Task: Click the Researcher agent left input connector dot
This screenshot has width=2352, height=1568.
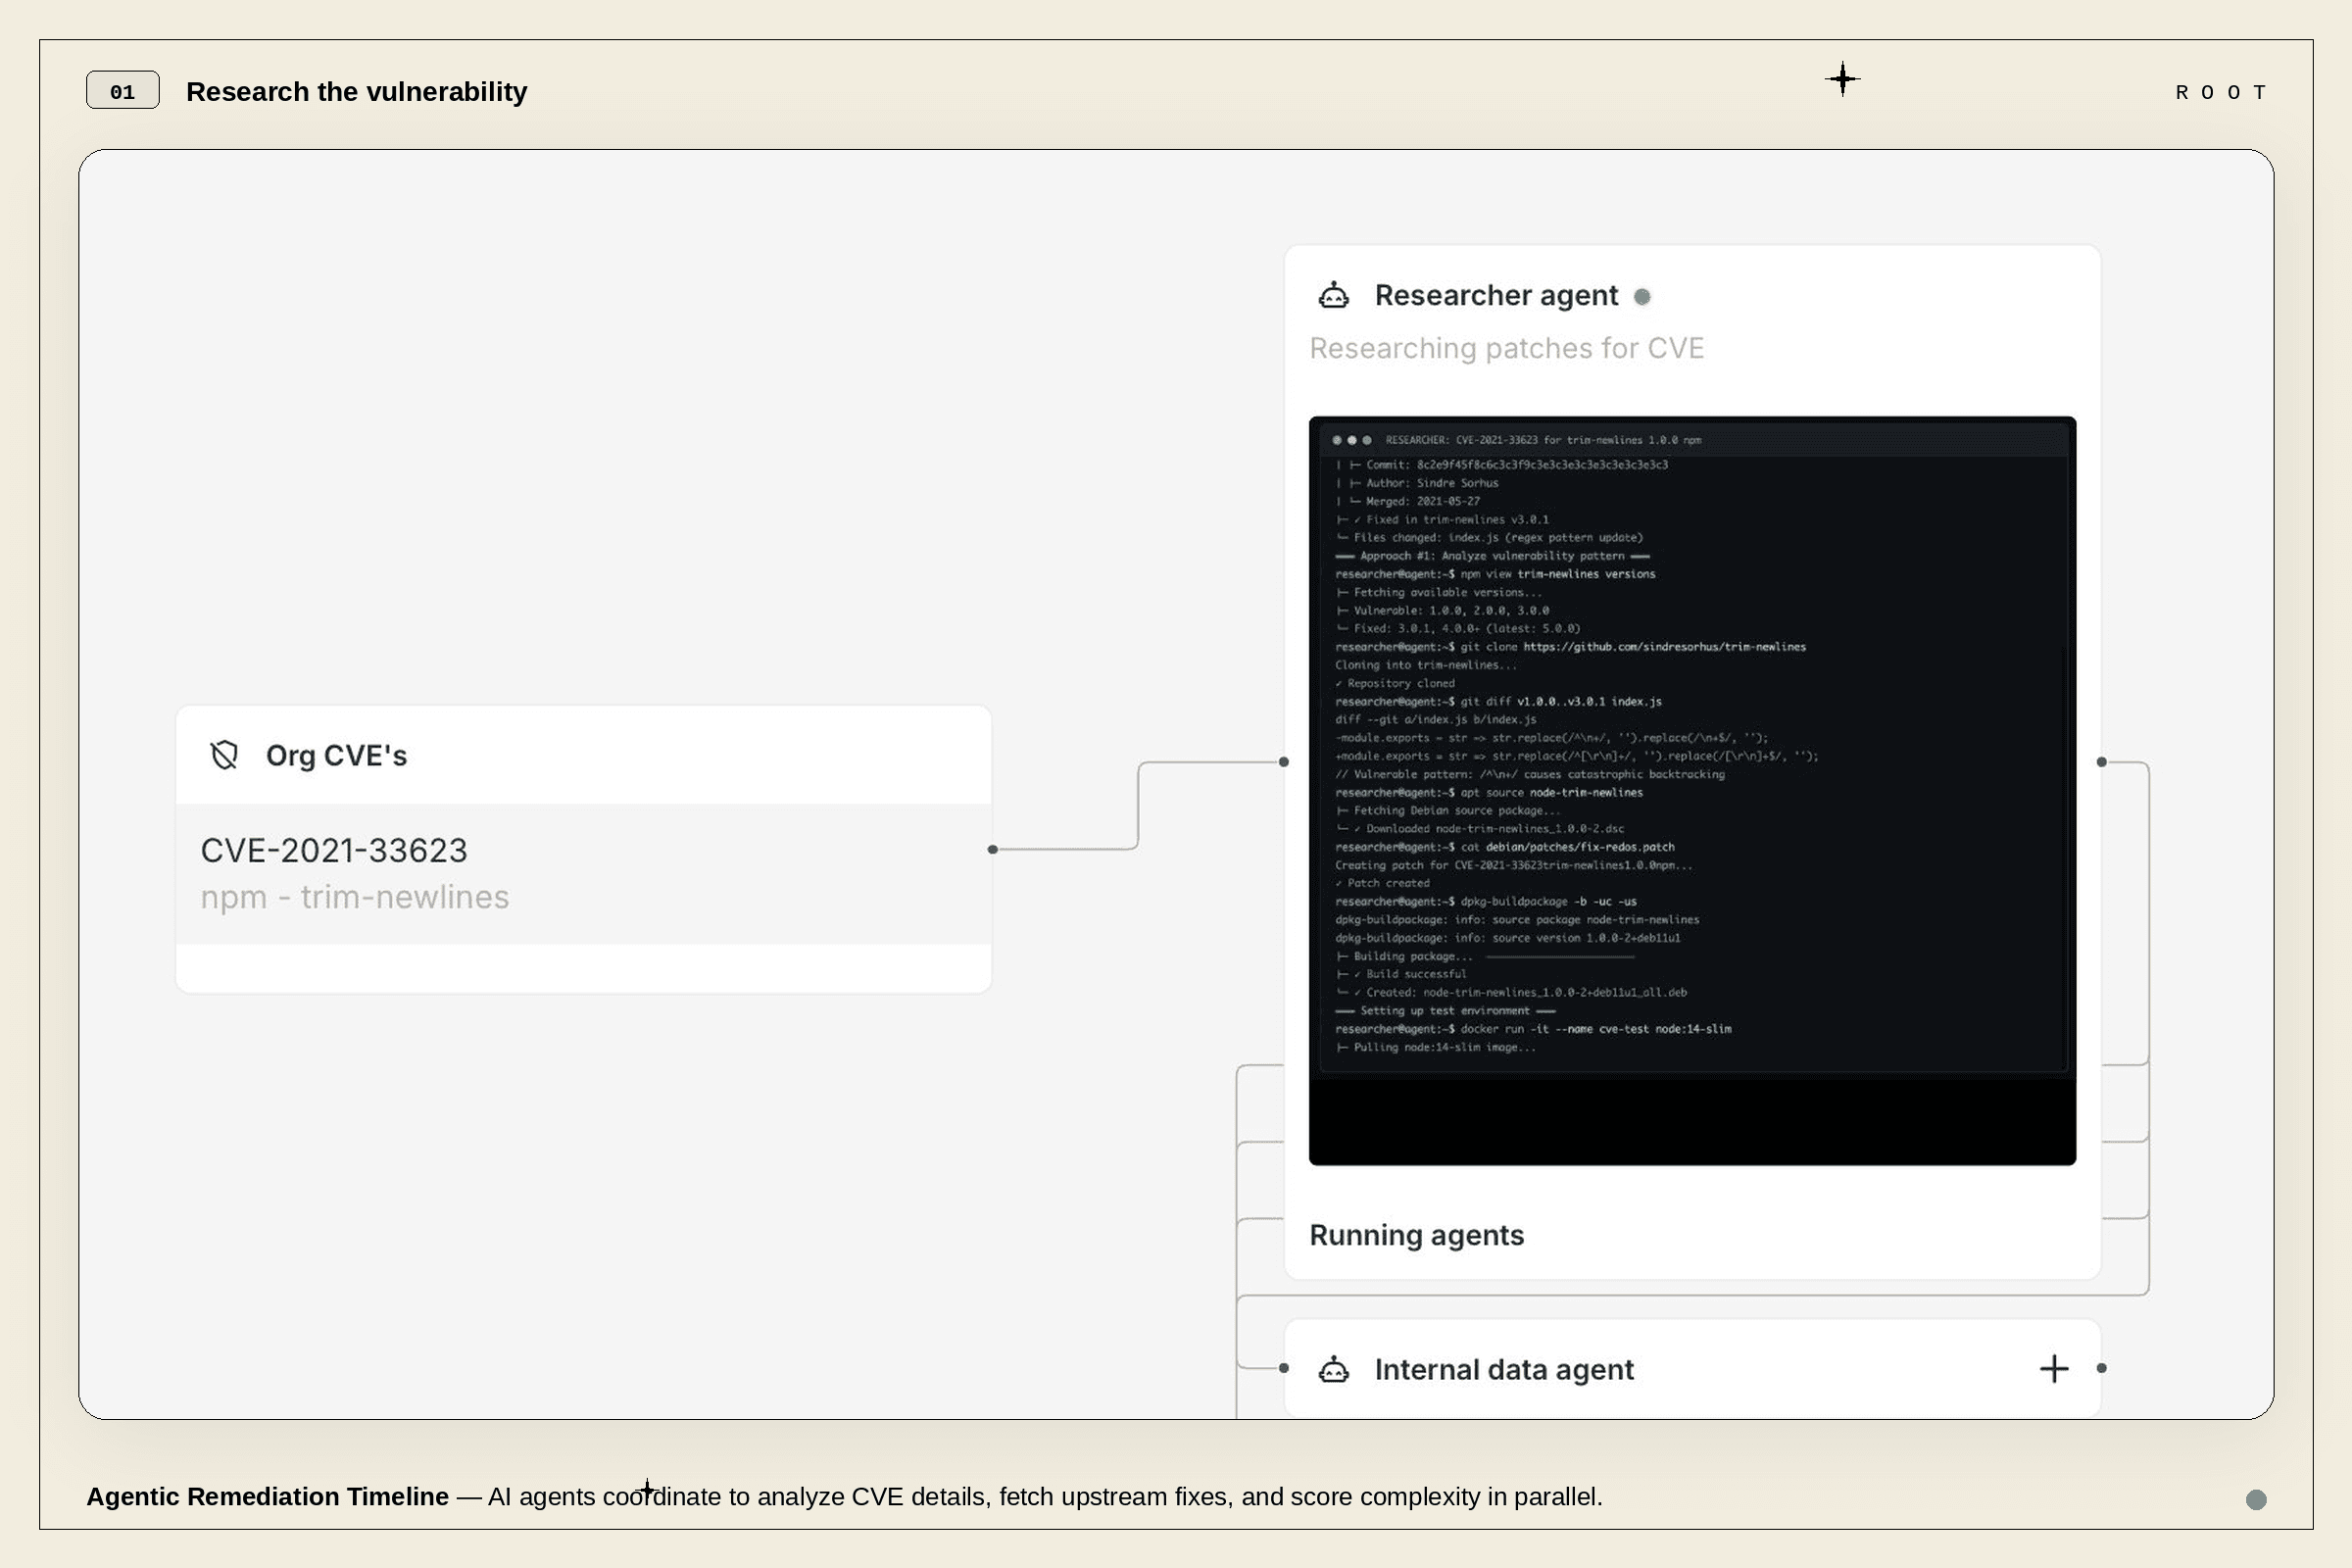Action: (x=1284, y=762)
